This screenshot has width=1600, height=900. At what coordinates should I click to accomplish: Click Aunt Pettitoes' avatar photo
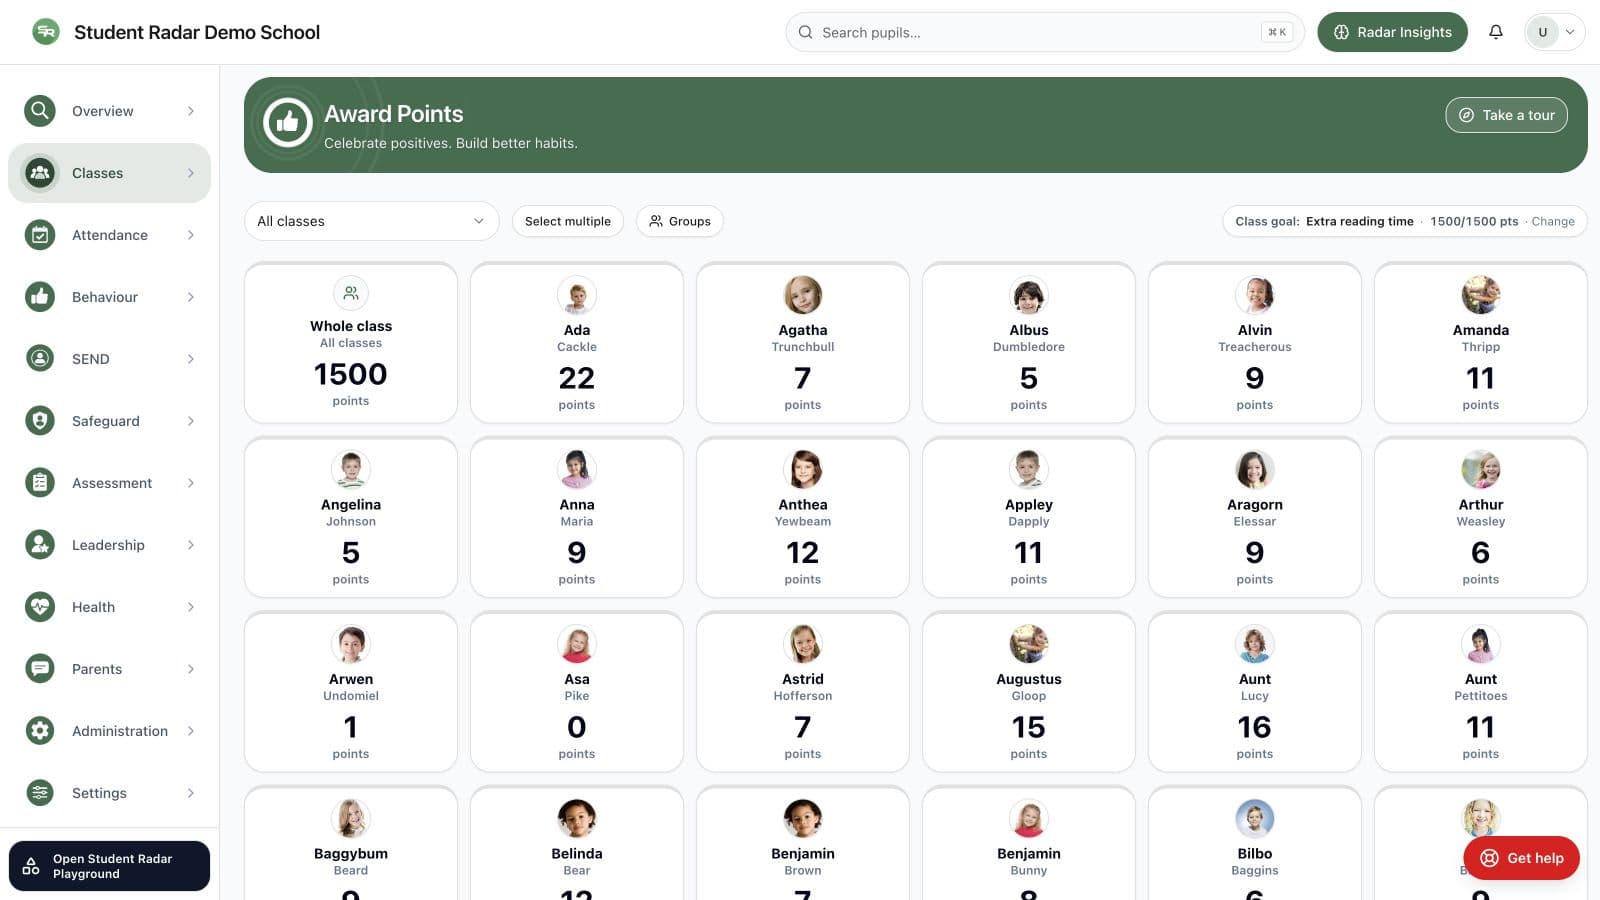(x=1481, y=644)
